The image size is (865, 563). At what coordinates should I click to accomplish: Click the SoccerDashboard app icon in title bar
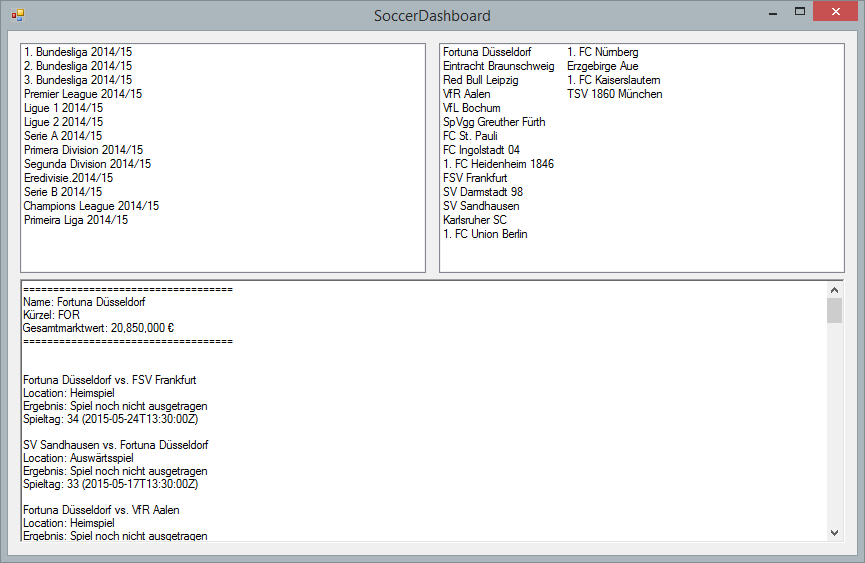pos(18,15)
